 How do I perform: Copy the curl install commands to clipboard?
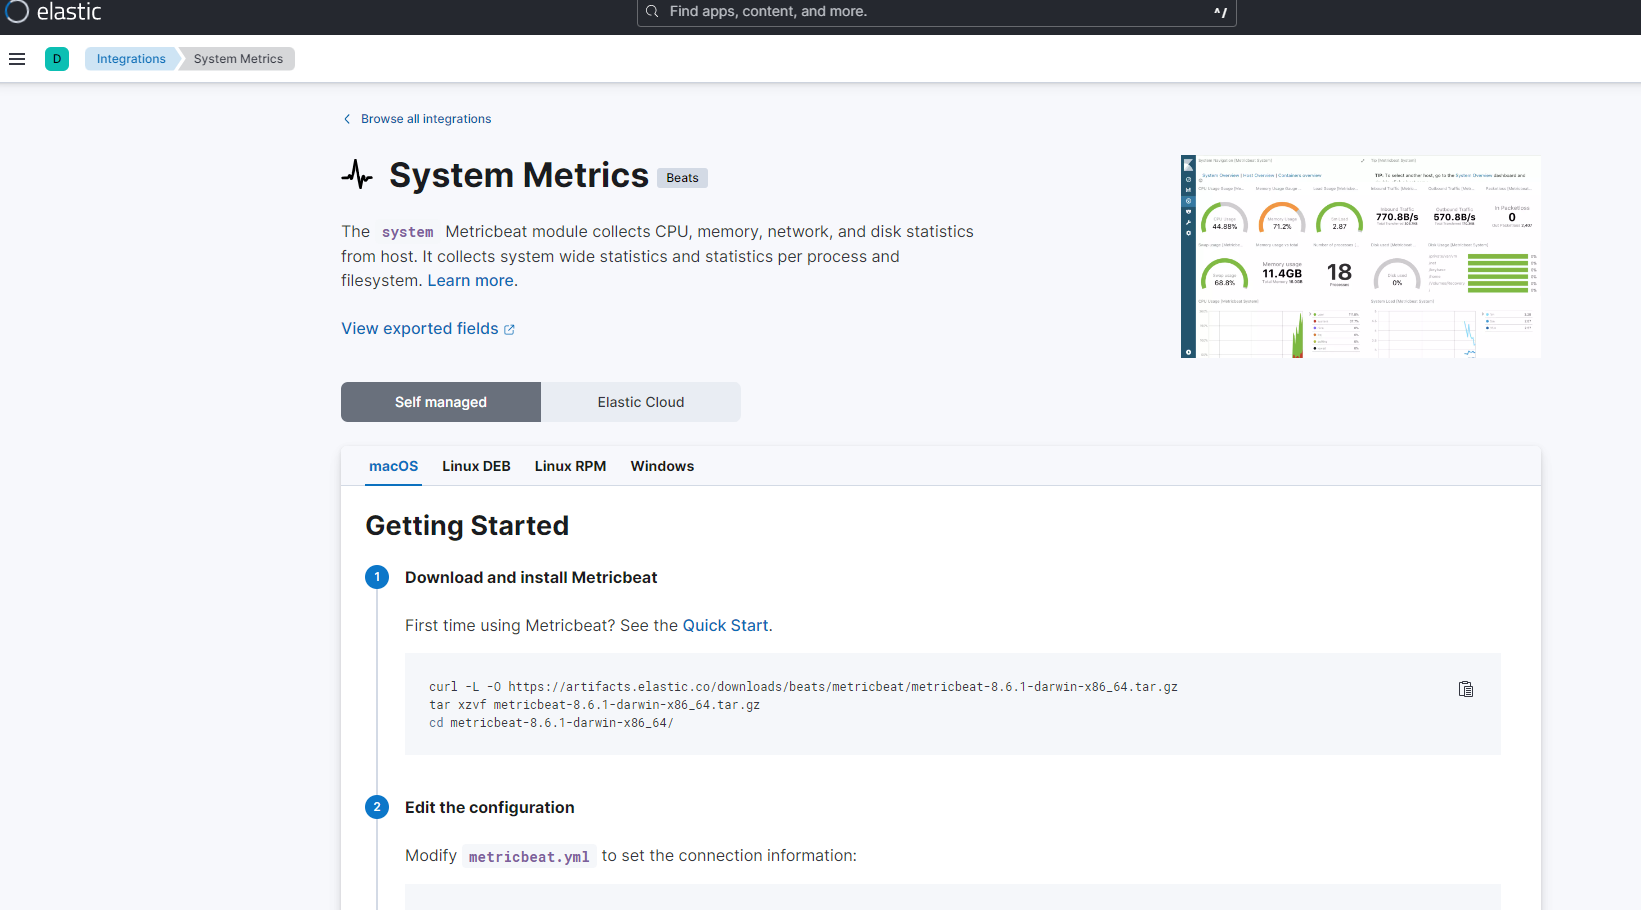coord(1465,689)
